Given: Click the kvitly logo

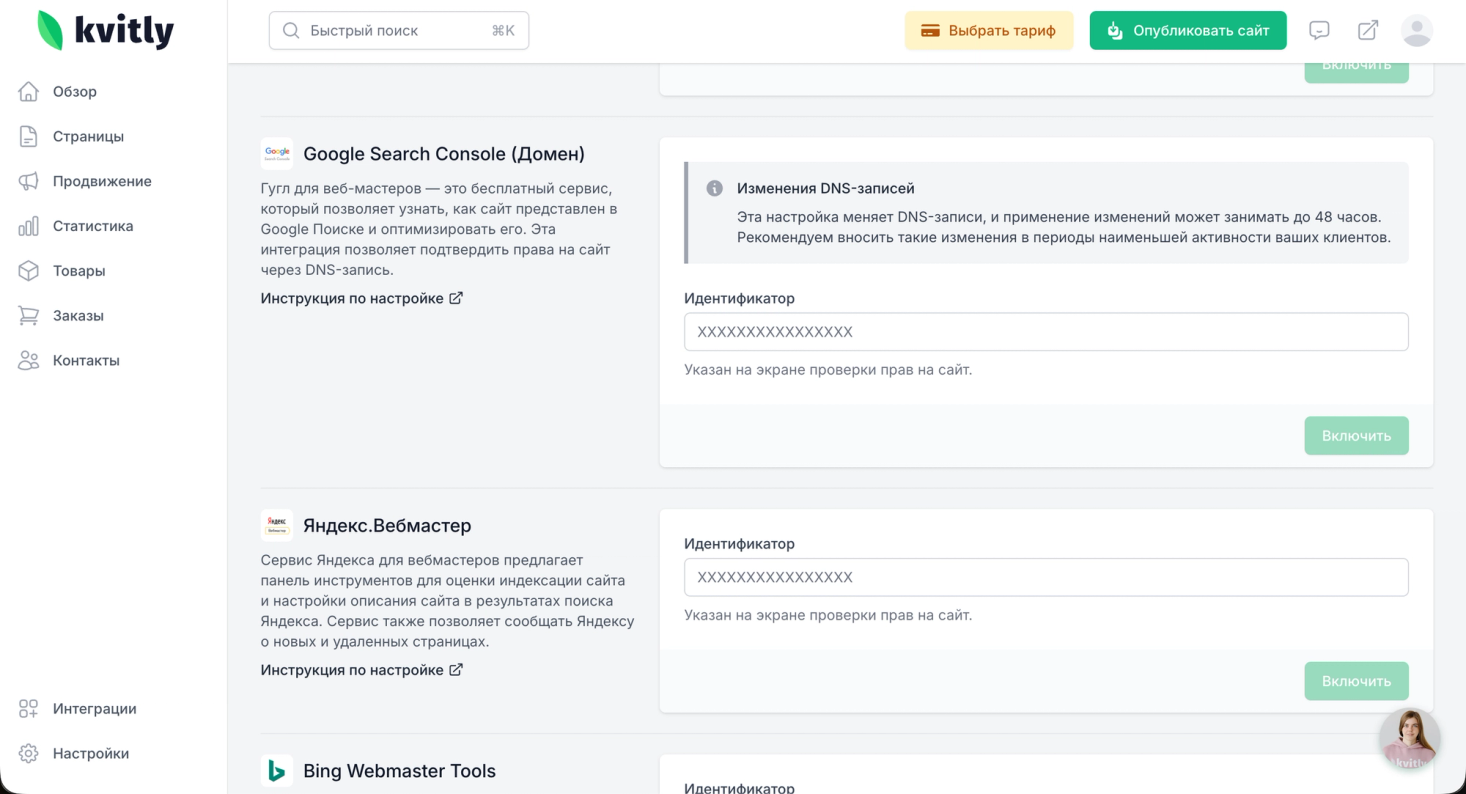Looking at the screenshot, I should [105, 30].
